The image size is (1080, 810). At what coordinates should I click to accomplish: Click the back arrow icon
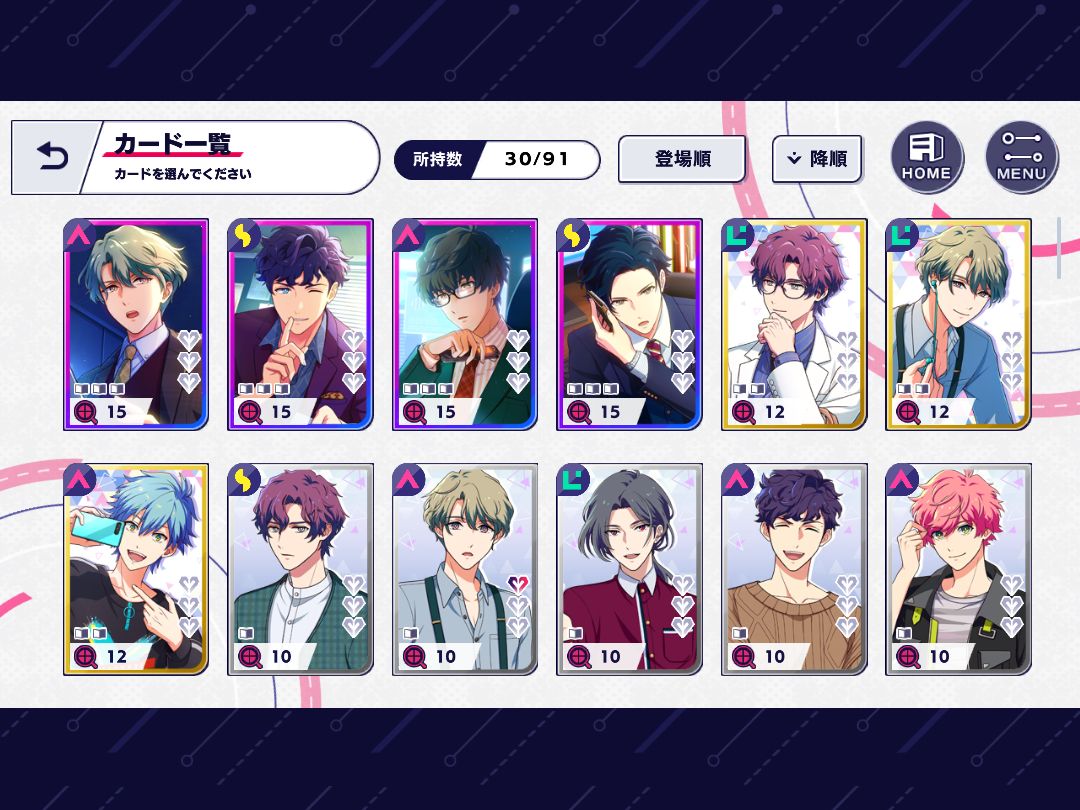pos(52,157)
